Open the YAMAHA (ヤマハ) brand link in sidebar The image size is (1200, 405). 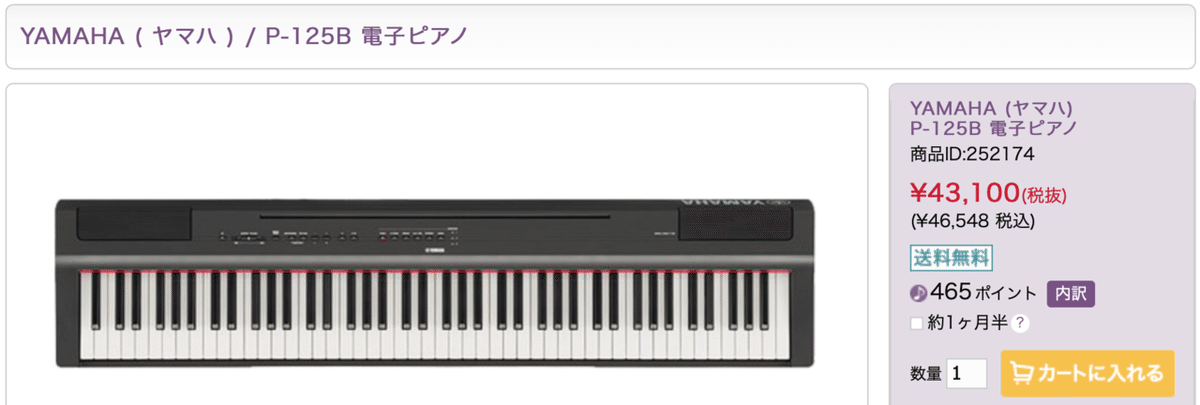tap(992, 108)
